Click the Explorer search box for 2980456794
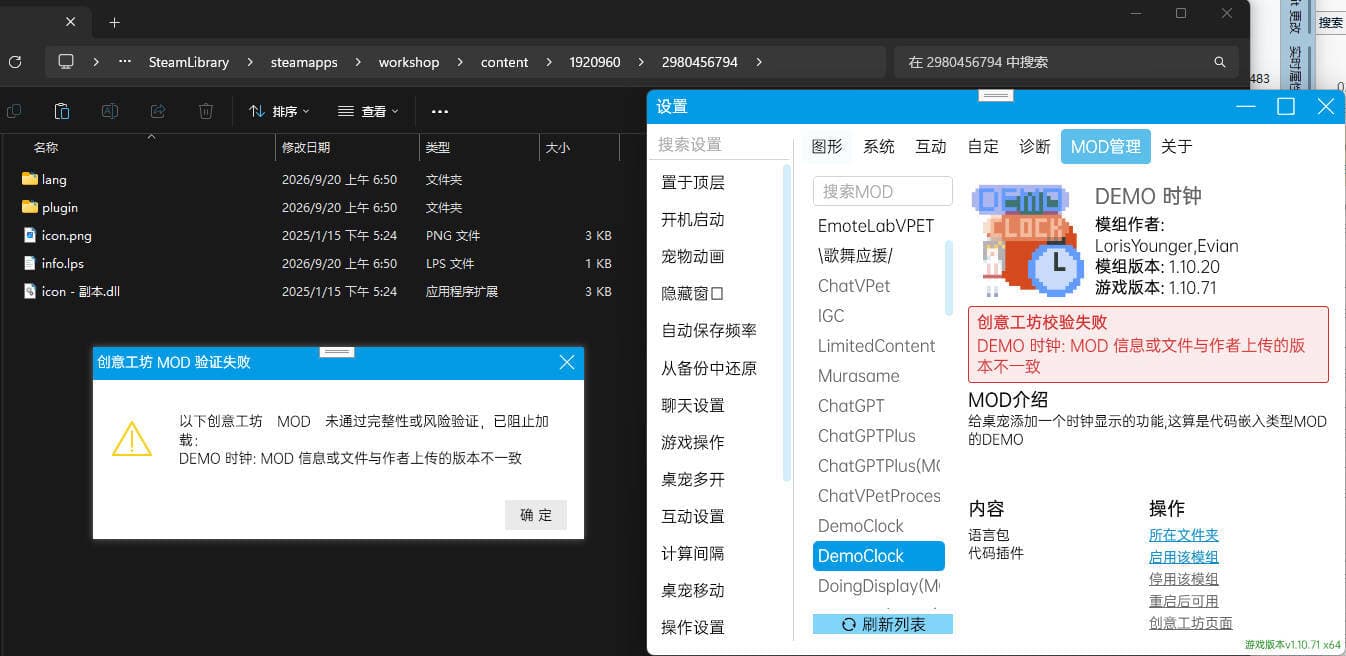Image resolution: width=1346 pixels, height=656 pixels. 1066,62
